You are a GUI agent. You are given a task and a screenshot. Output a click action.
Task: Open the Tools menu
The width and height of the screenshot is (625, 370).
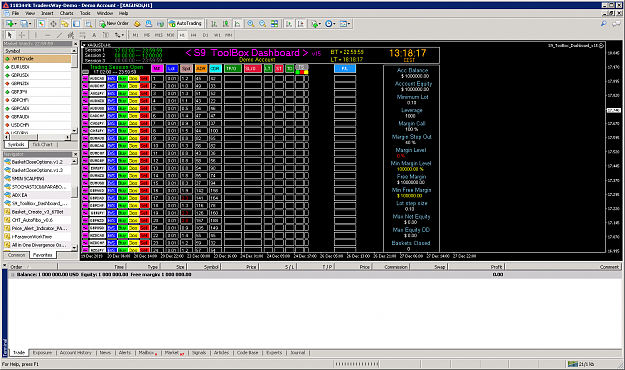85,13
